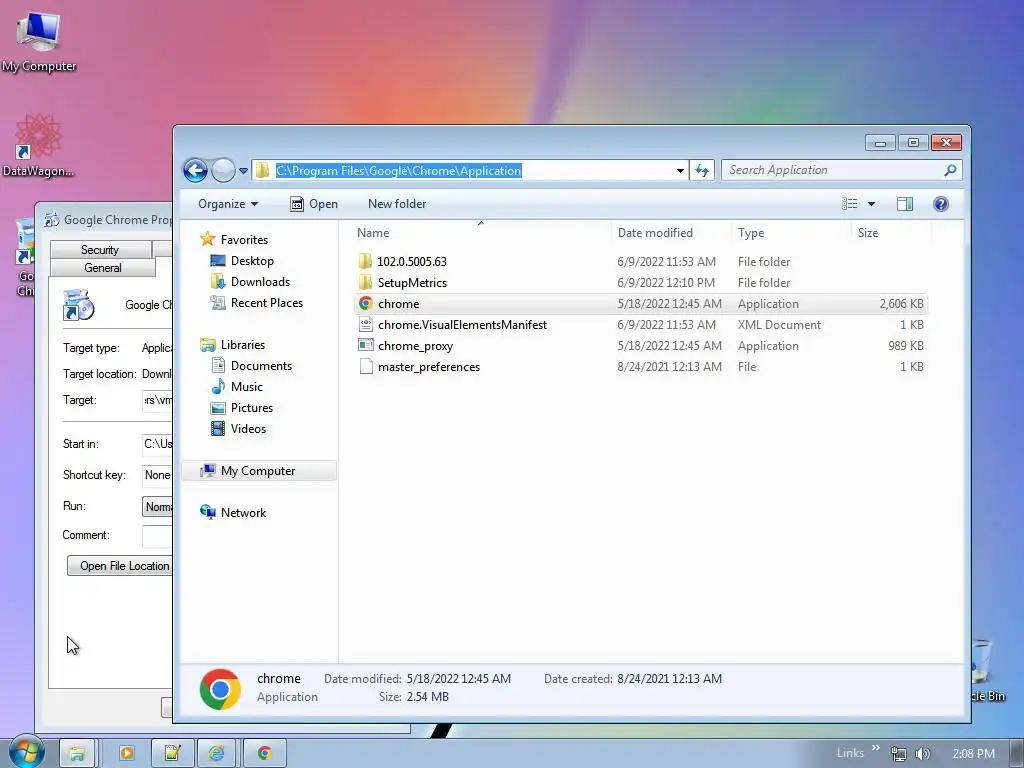Open the view options dropdown arrow

[871, 204]
